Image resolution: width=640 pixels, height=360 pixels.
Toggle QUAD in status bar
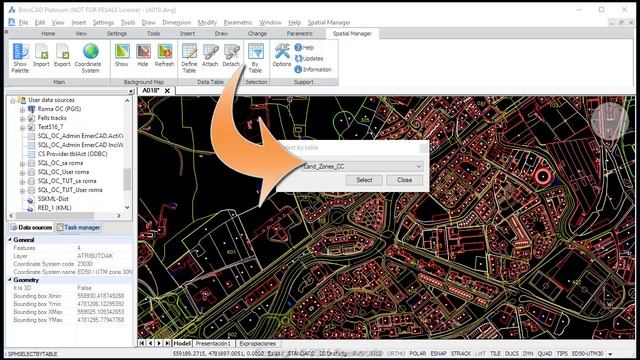coord(545,353)
